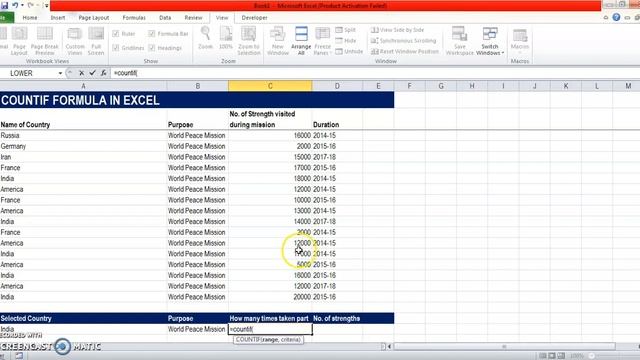Open the Data tab
The height and width of the screenshot is (360, 640).
(x=165, y=18)
